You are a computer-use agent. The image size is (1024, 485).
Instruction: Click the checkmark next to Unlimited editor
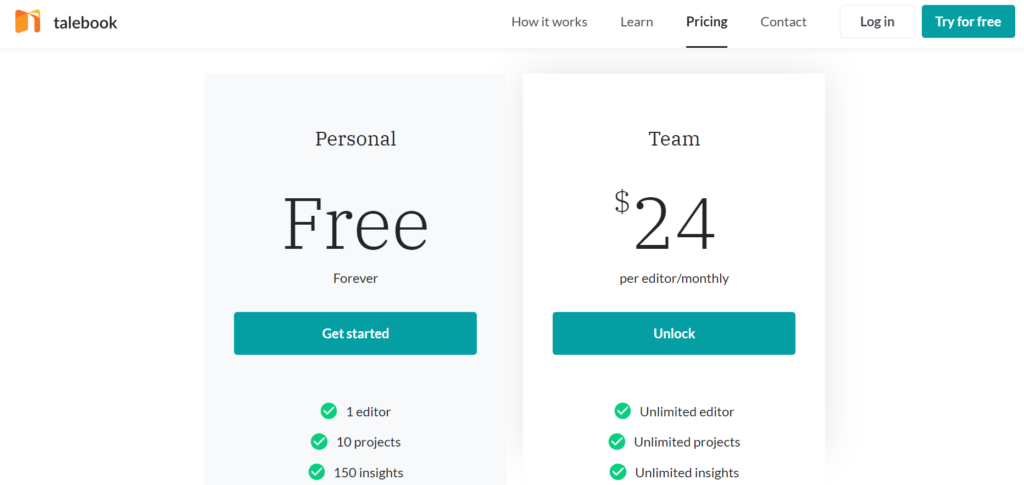click(x=622, y=411)
